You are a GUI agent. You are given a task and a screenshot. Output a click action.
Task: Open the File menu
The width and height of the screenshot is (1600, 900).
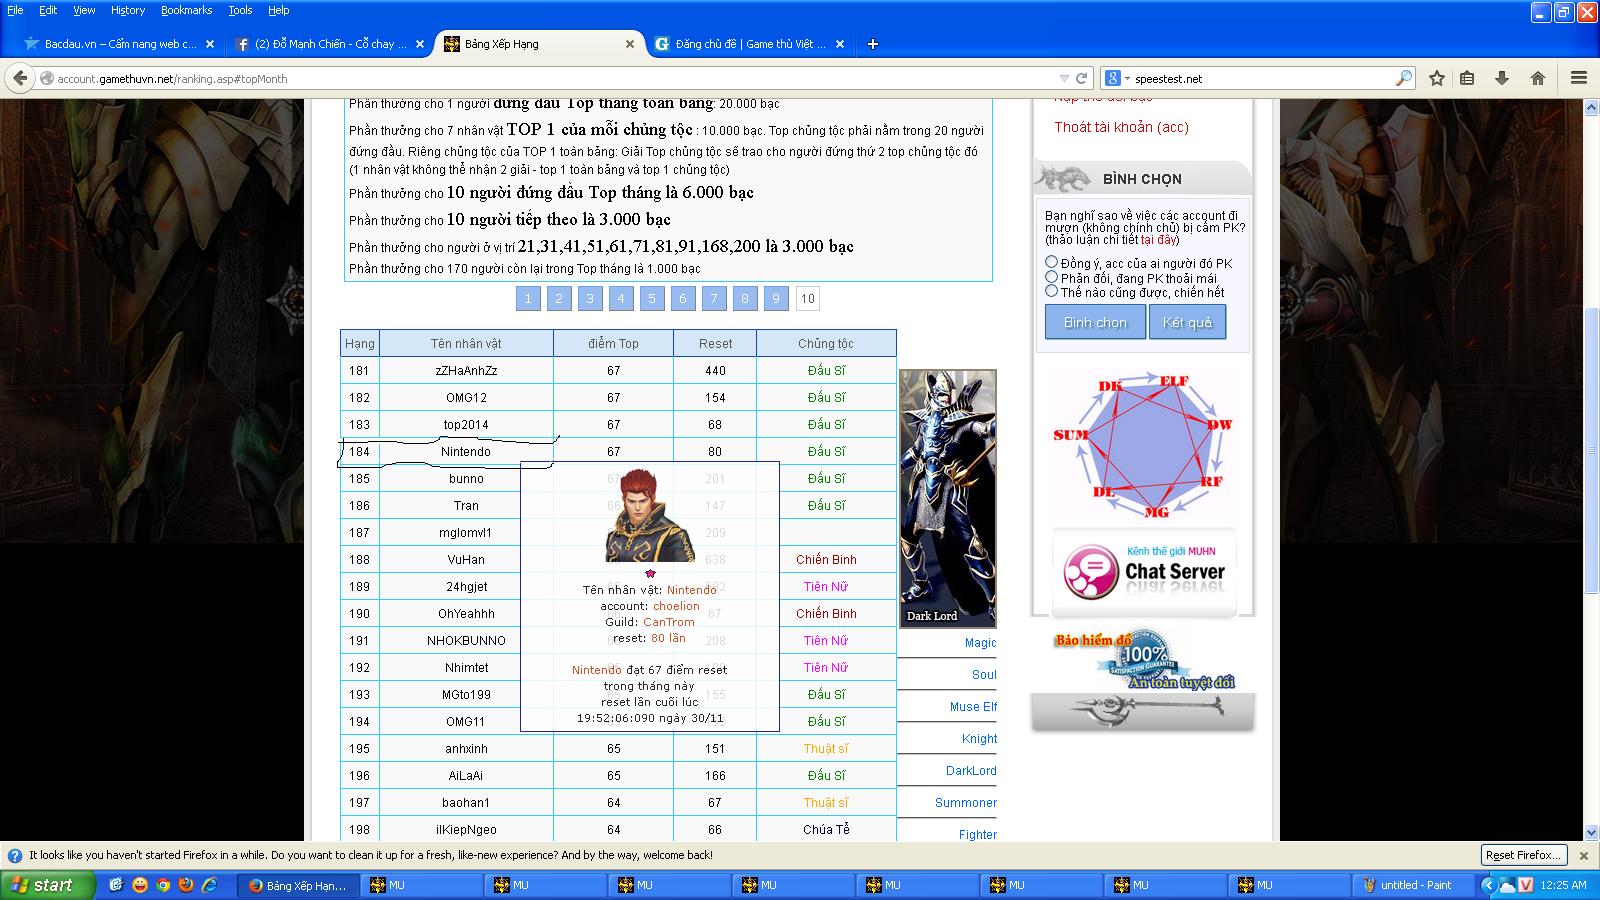[x=15, y=10]
